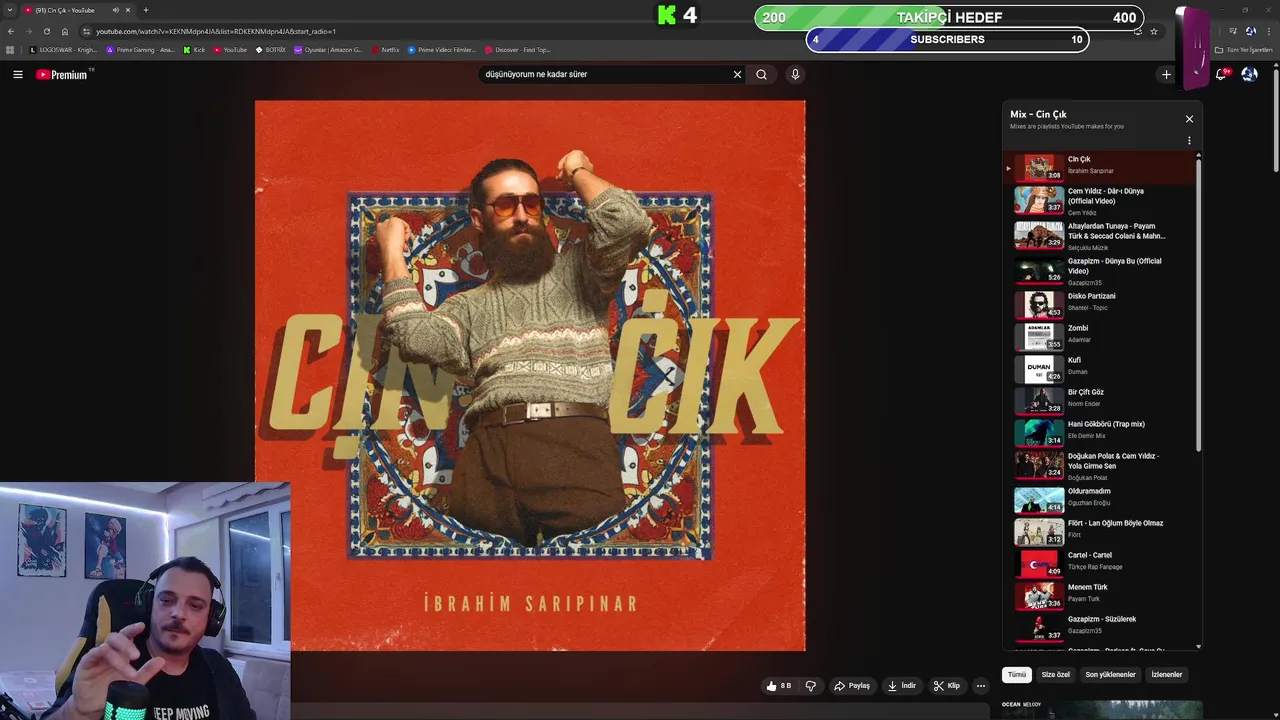The height and width of the screenshot is (720, 1280).
Task: Select Cartel - Cartel in the playlist
Action: pos(1100,563)
